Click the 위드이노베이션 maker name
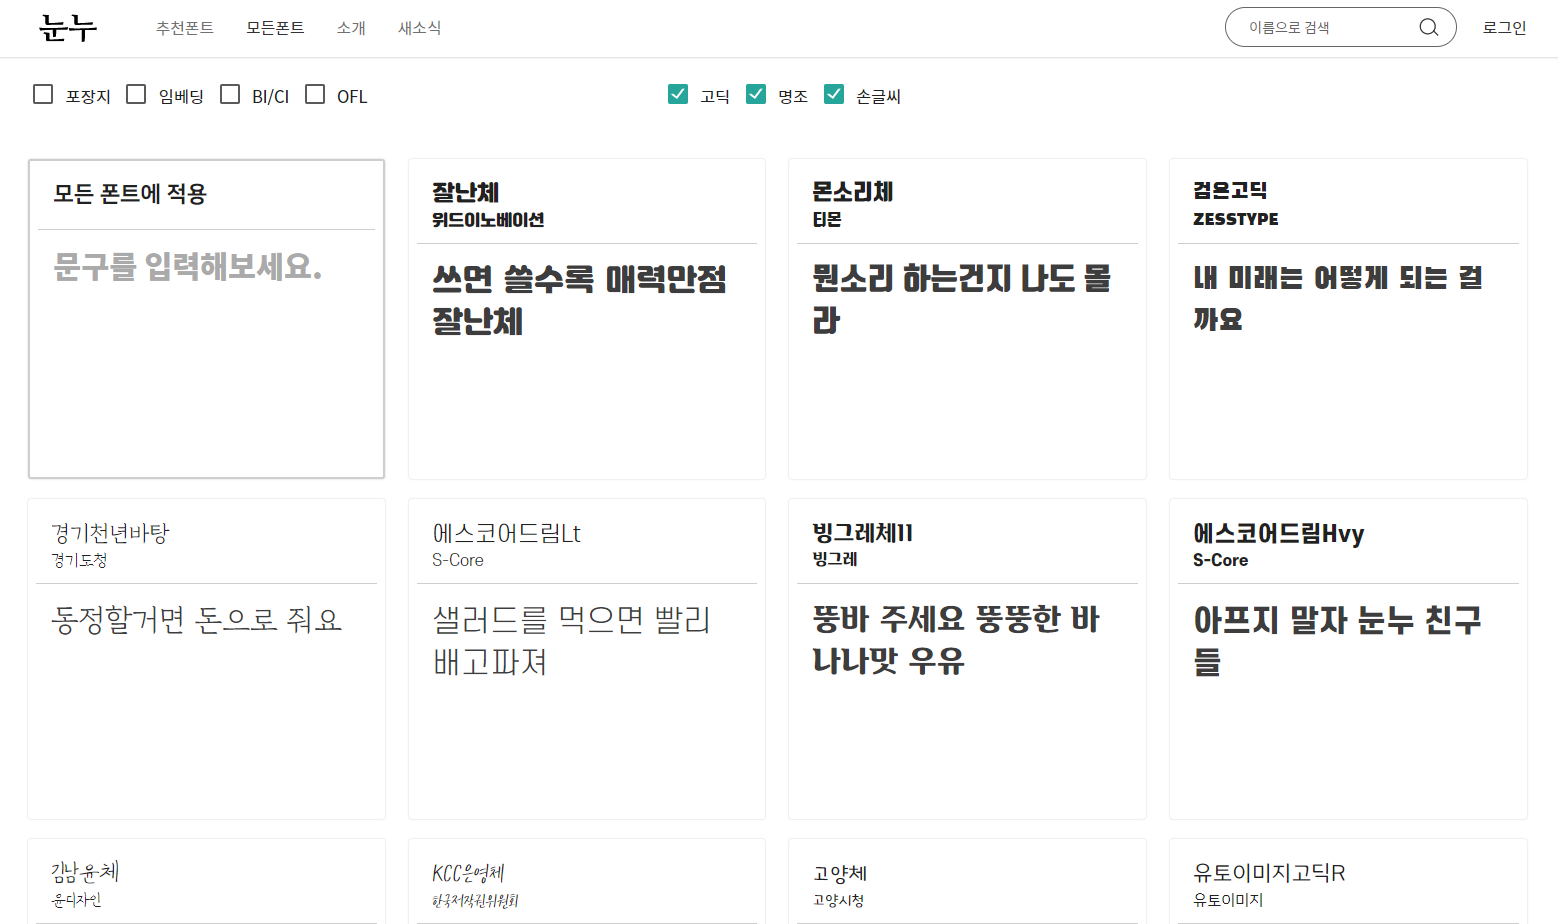This screenshot has width=1558, height=924. pos(488,220)
